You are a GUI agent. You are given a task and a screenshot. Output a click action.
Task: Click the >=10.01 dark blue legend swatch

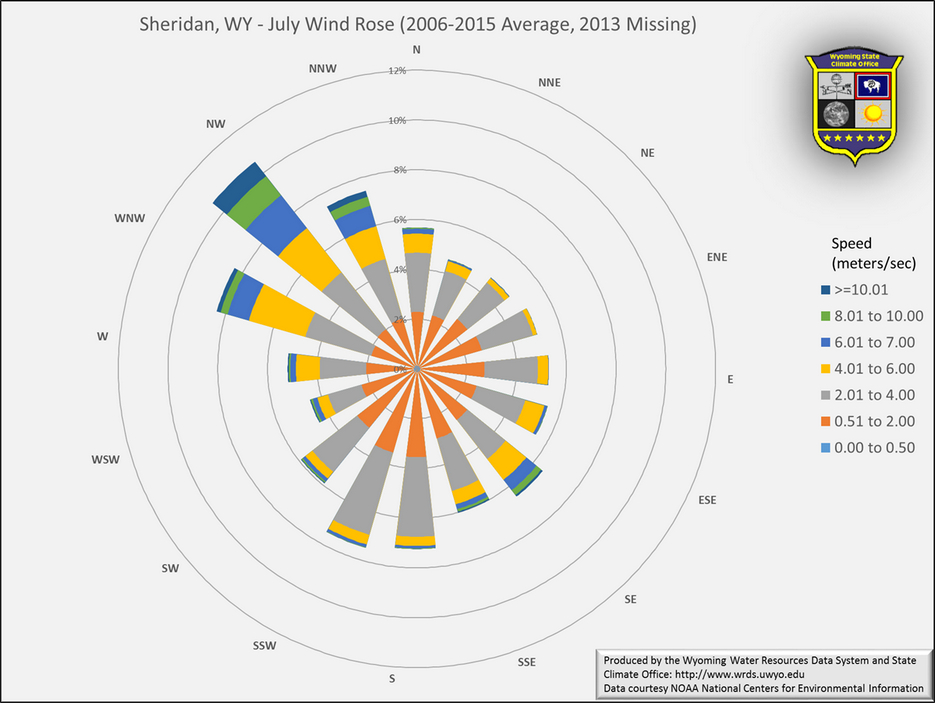click(825, 290)
